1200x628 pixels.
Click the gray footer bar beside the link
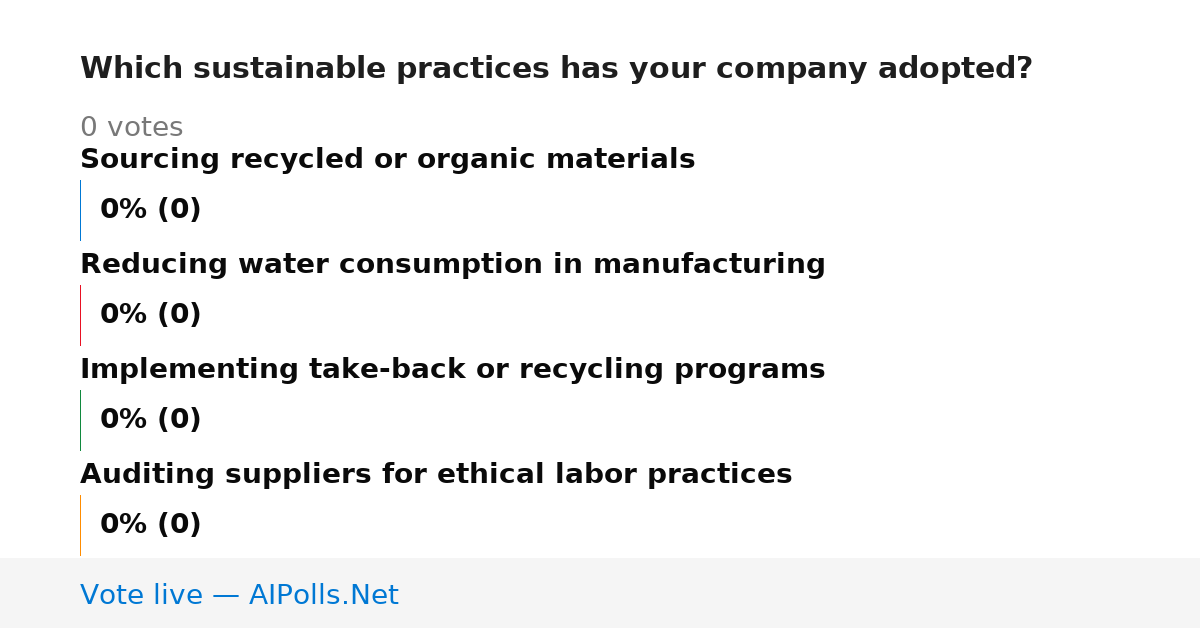coord(800,593)
